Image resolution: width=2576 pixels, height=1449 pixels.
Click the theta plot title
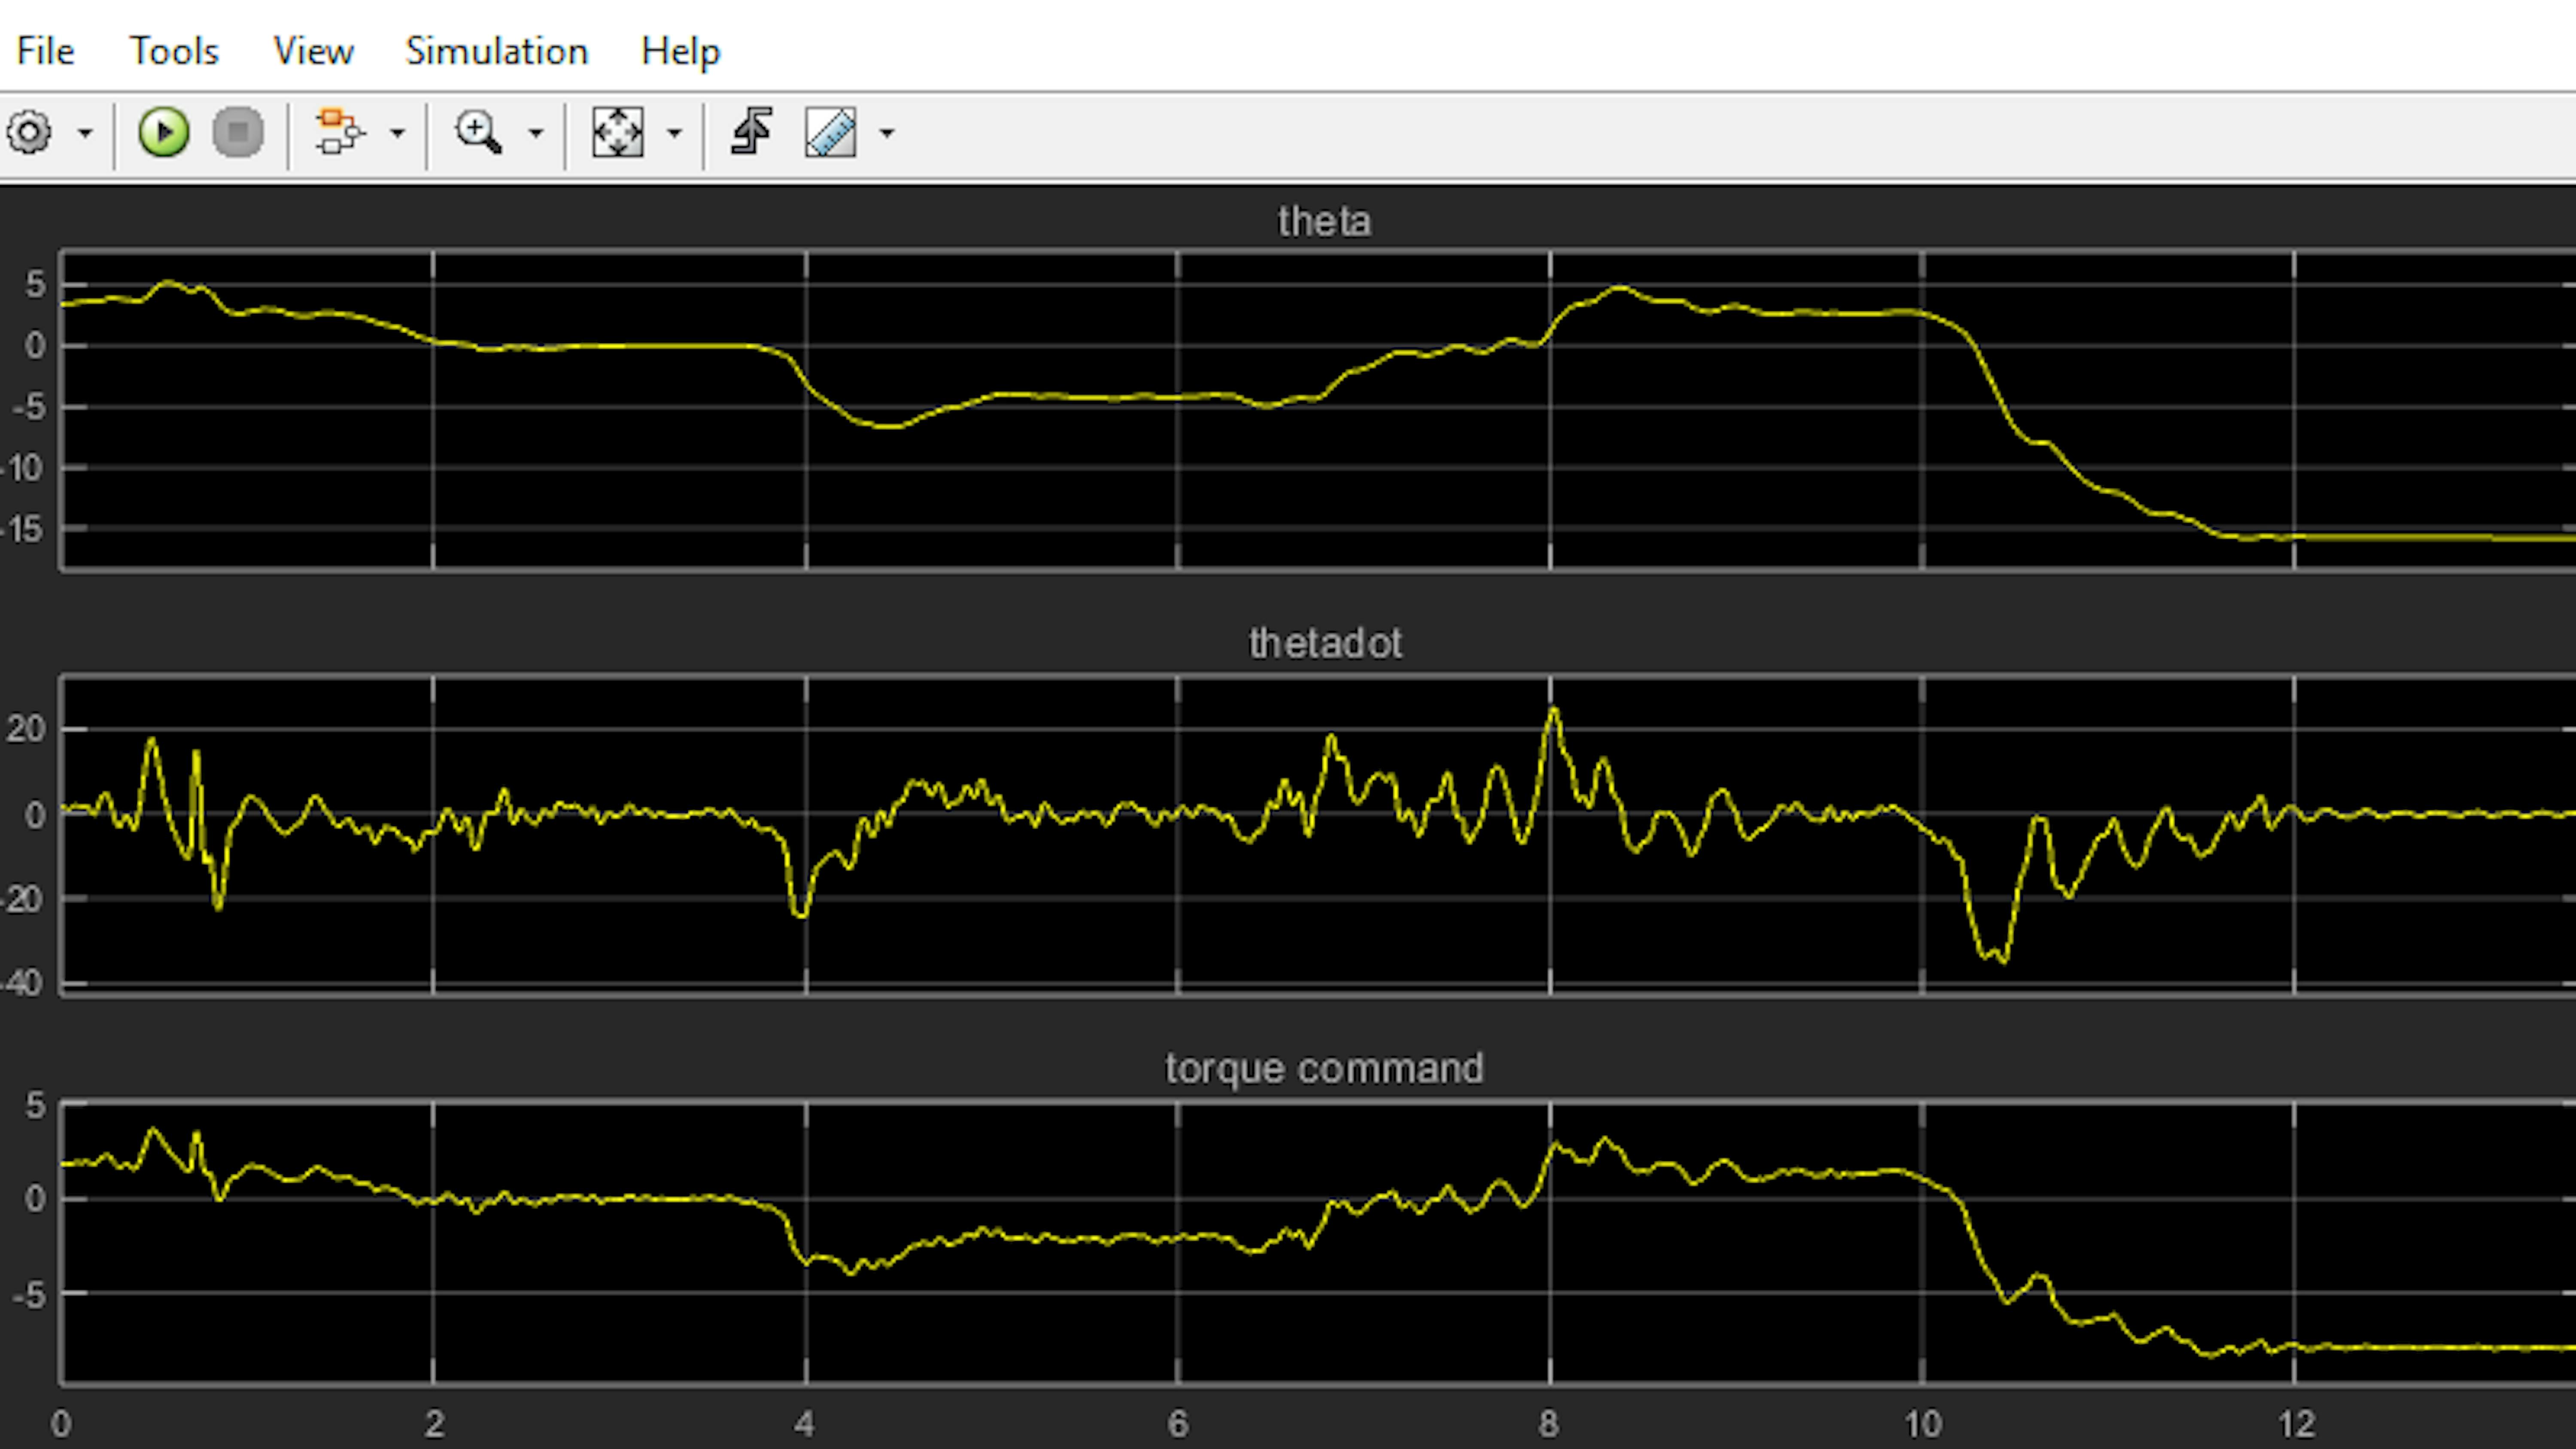click(1324, 222)
